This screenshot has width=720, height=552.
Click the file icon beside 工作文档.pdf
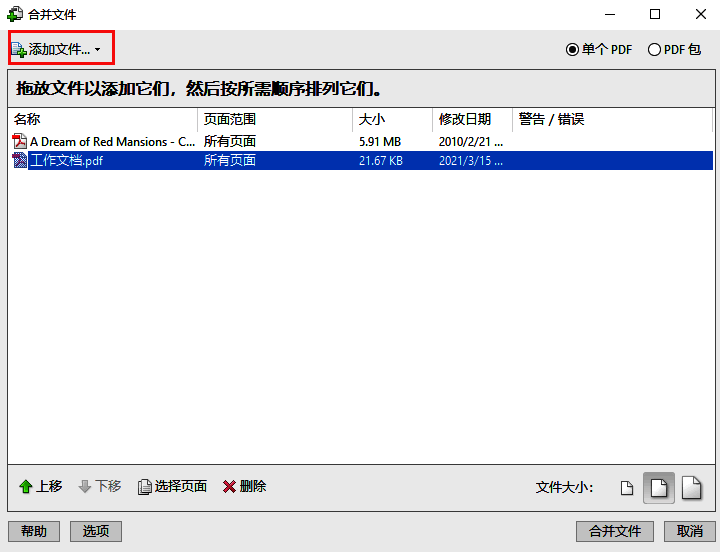pos(19,161)
